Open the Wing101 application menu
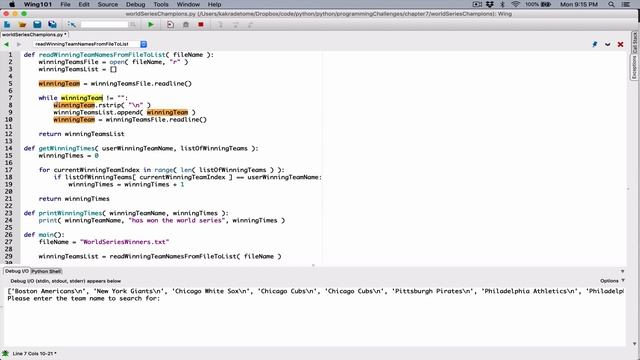 coord(38,4)
